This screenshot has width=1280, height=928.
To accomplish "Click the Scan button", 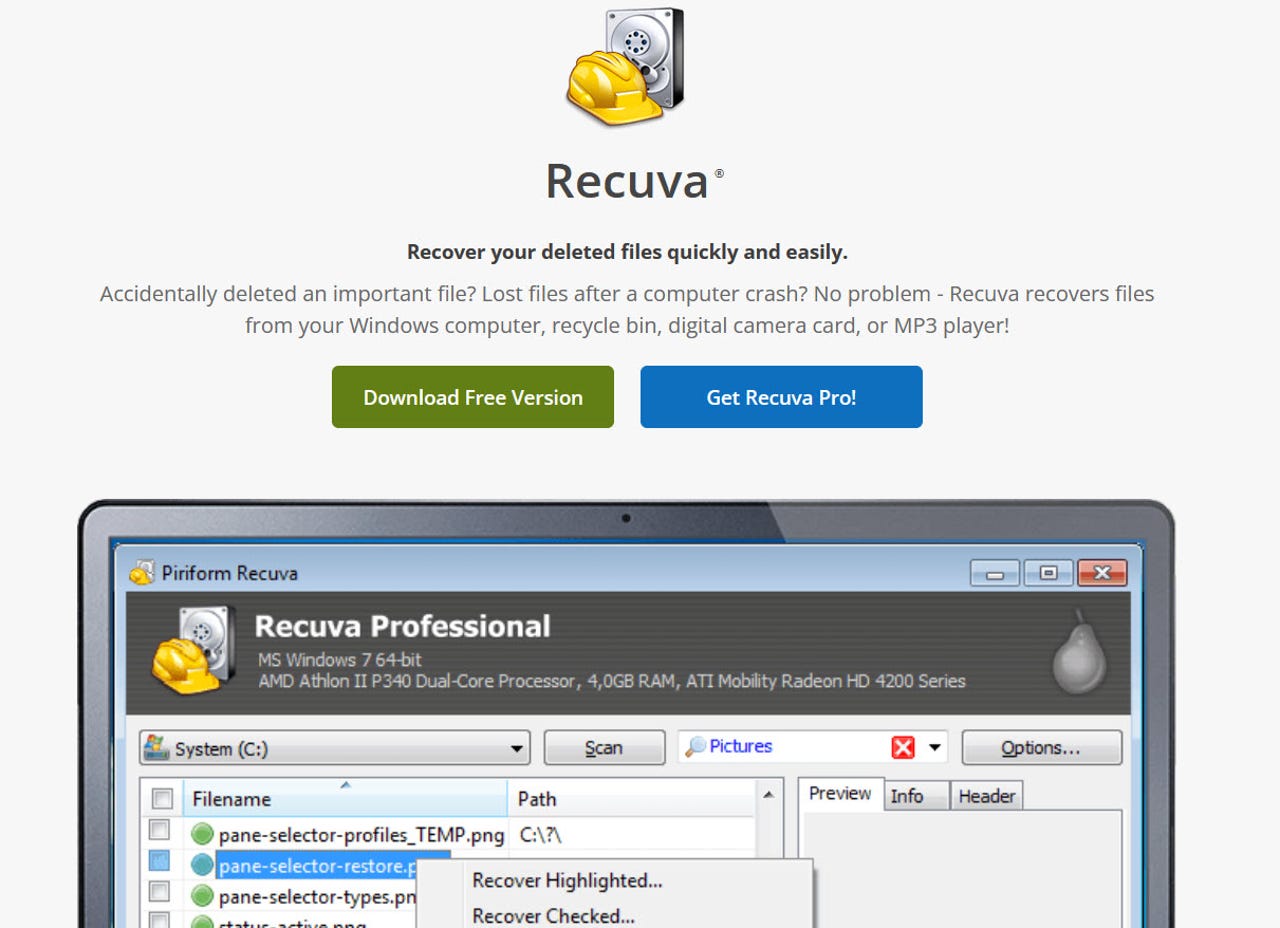I will pyautogui.click(x=604, y=748).
